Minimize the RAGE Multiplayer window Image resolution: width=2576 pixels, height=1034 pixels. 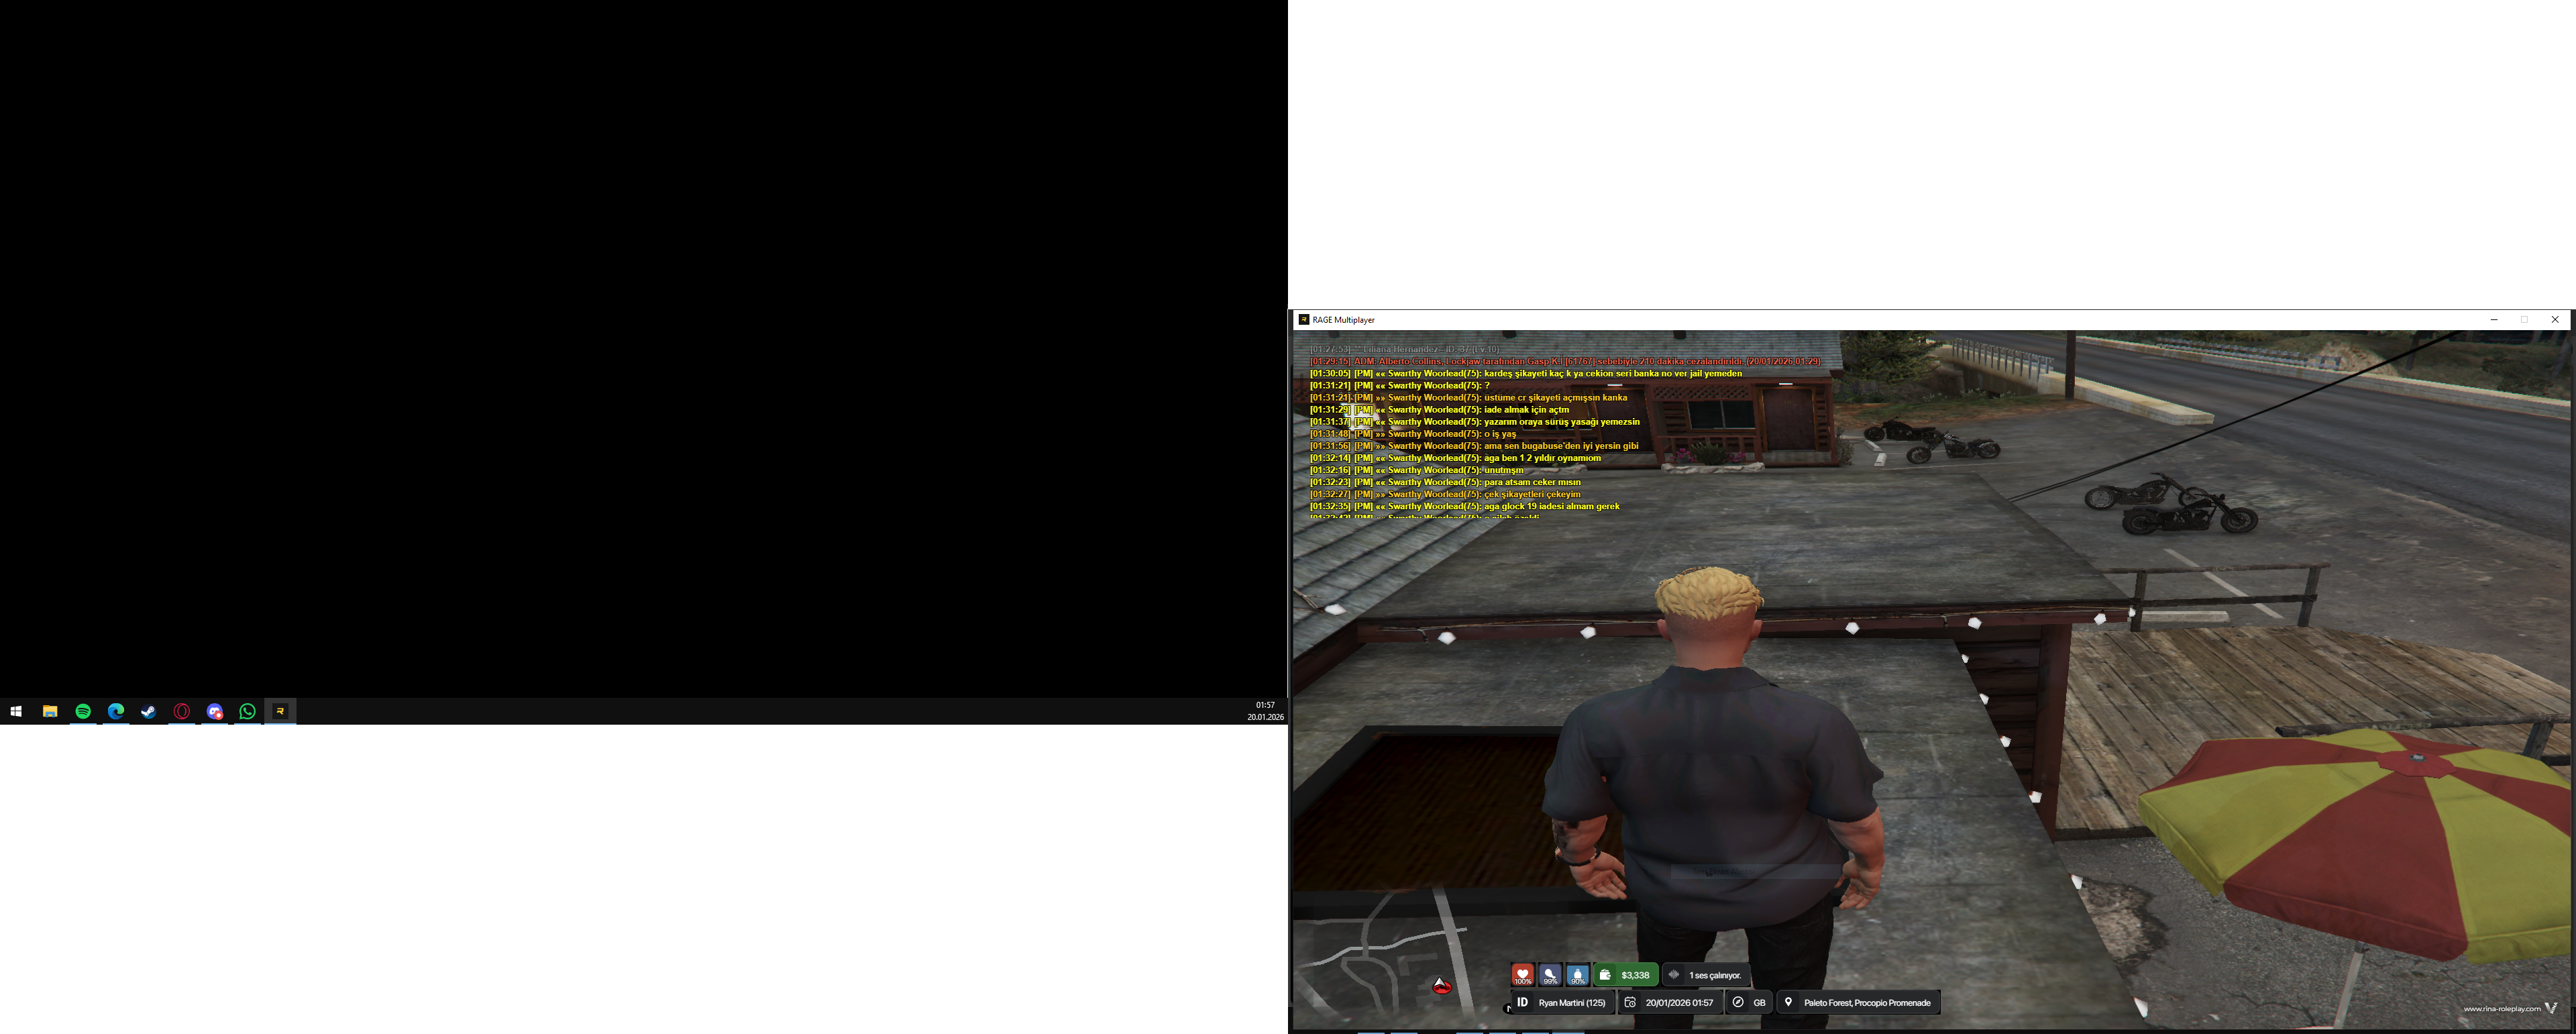point(2493,320)
